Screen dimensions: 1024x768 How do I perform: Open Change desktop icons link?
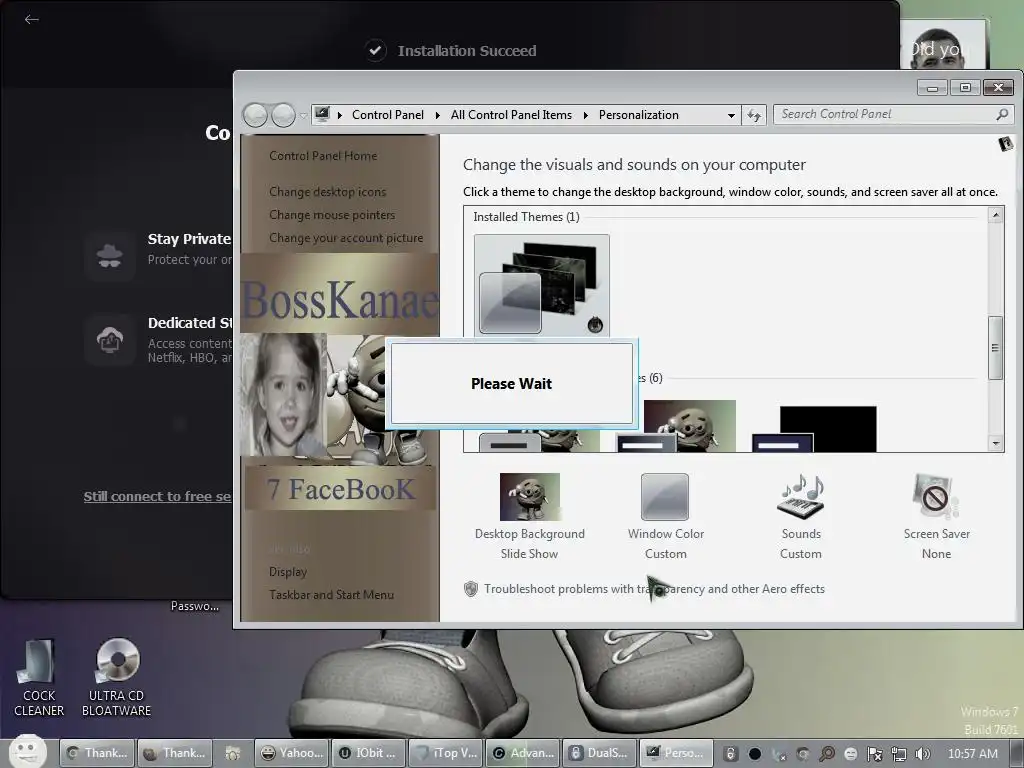coord(327,192)
